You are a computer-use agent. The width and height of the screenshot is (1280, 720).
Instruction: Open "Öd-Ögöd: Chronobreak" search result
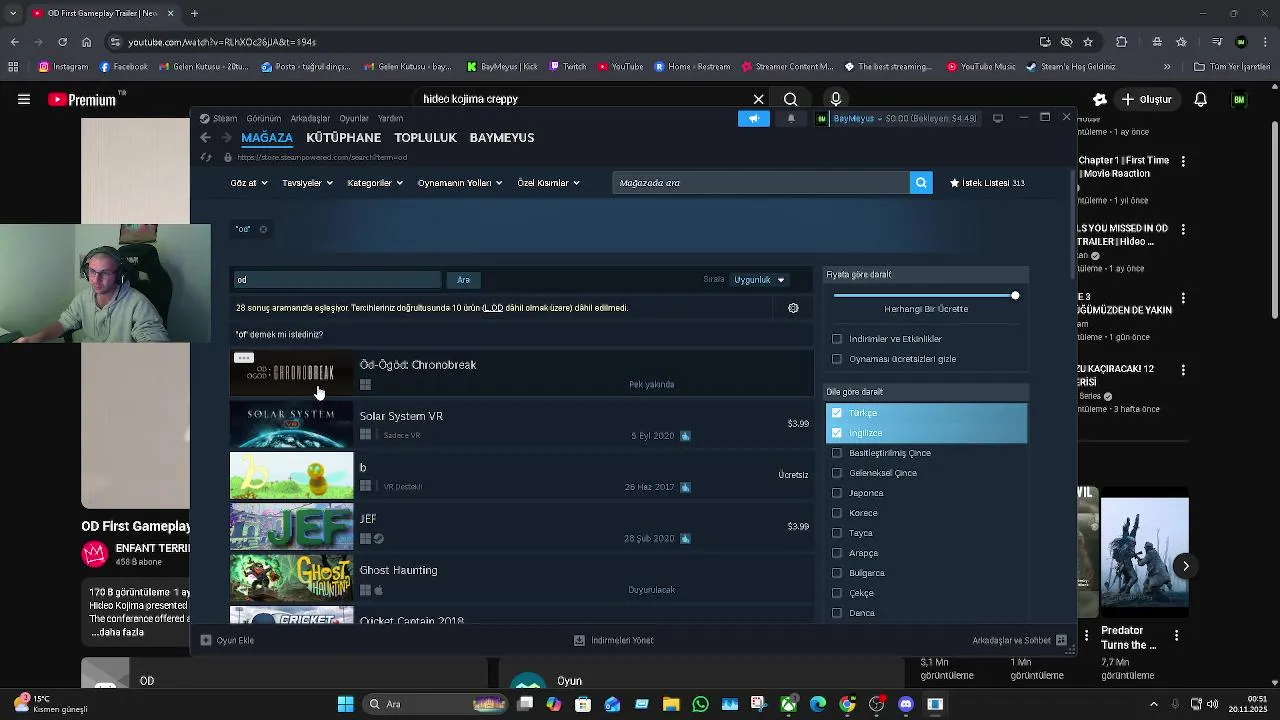521,374
